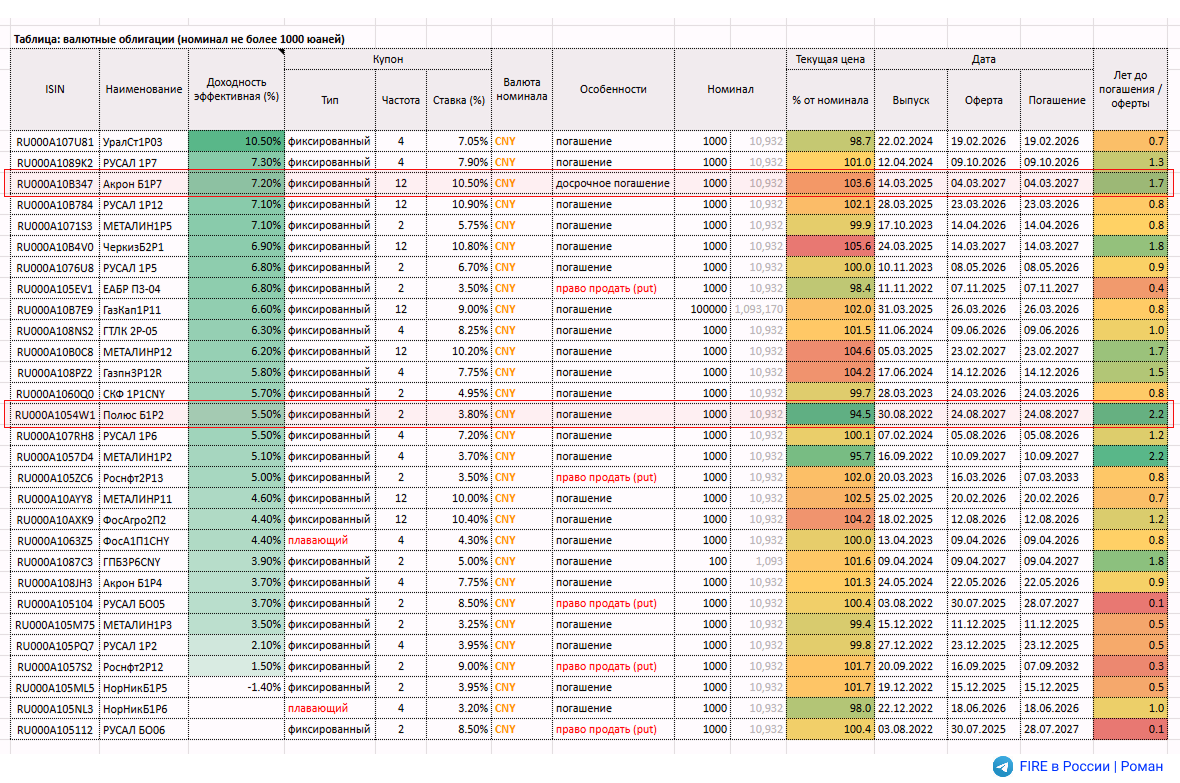Click coupon rate 10.90% in РУСАЛ 1Р12 row
Image resolution: width=1180 pixels, height=783 pixels.
pyautogui.click(x=458, y=205)
